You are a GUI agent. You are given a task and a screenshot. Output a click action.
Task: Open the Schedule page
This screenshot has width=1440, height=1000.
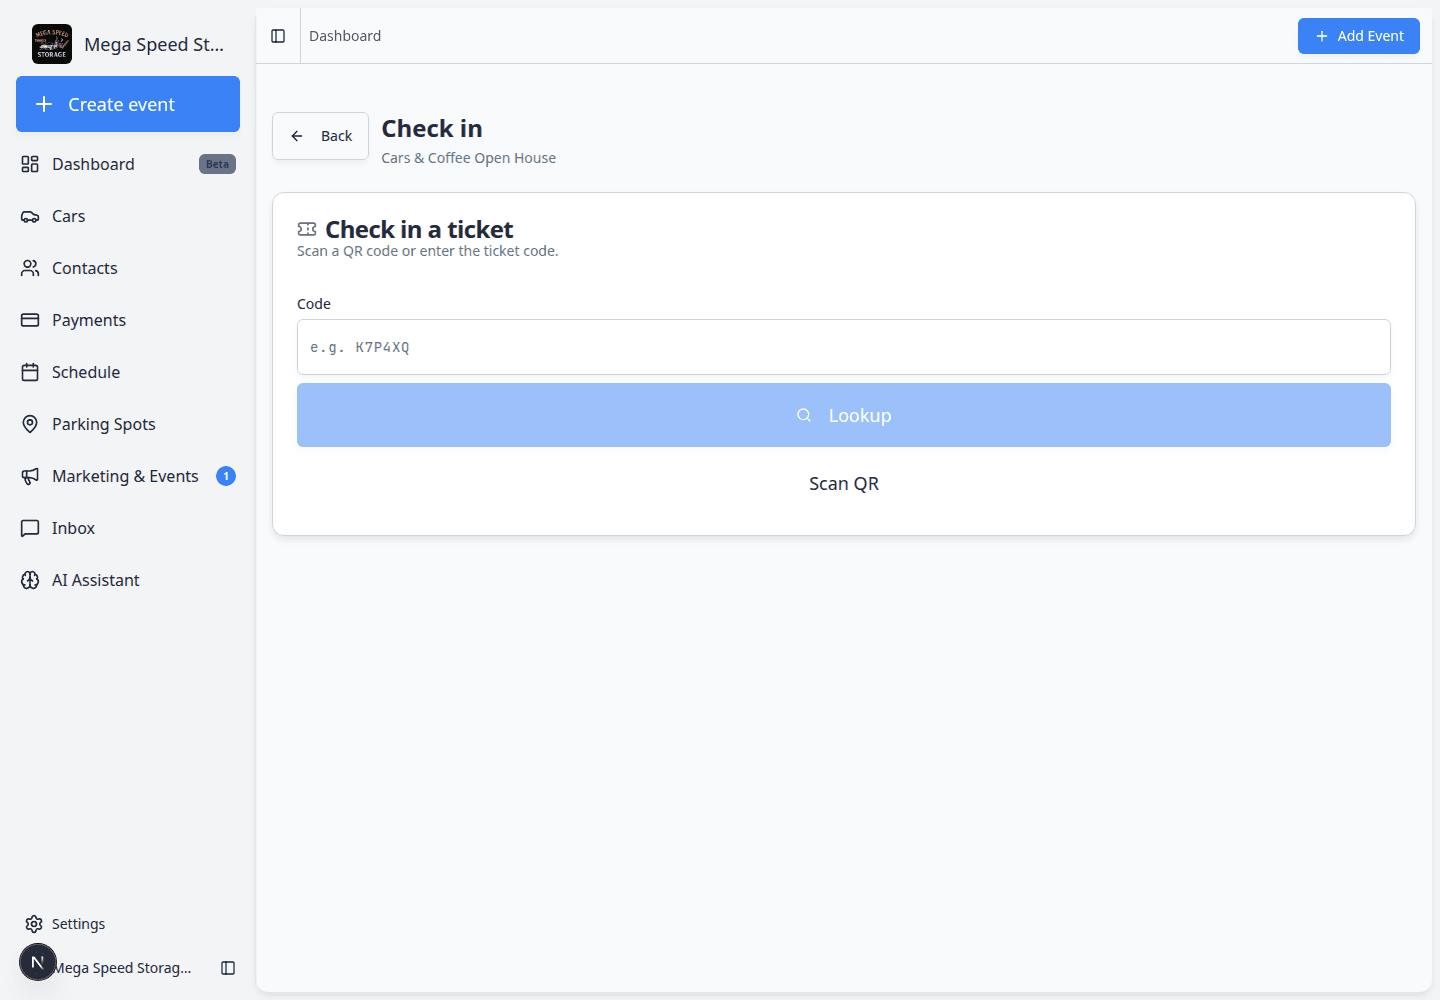point(128,372)
